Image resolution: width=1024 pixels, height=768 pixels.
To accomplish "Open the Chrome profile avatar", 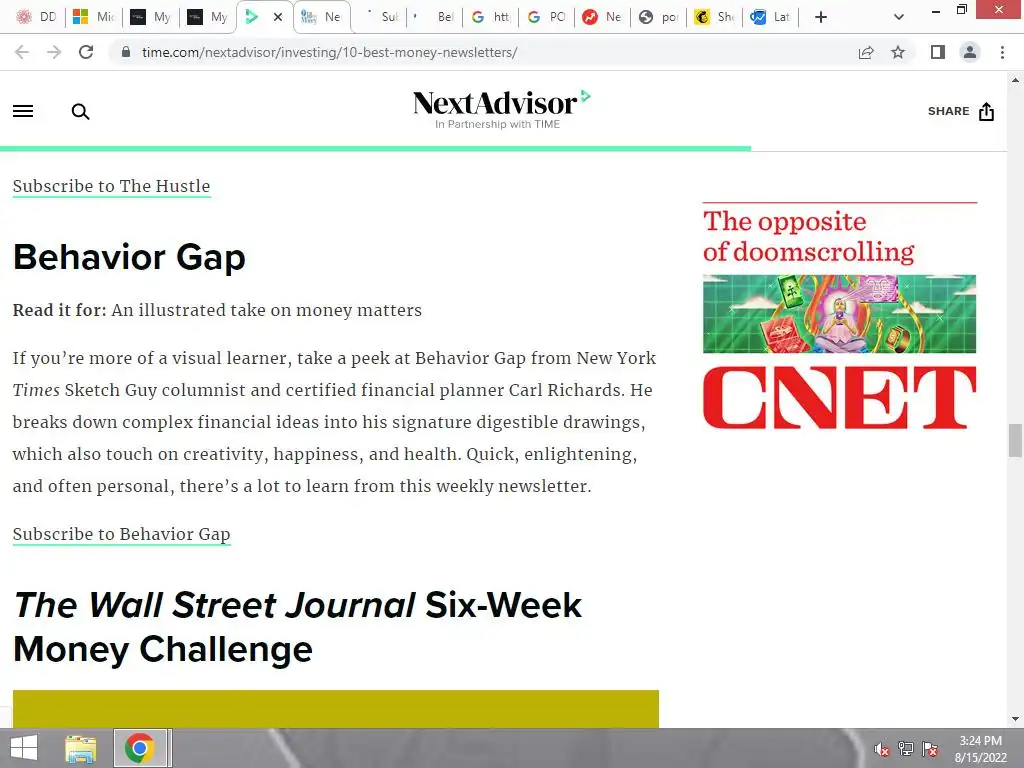I will (970, 52).
